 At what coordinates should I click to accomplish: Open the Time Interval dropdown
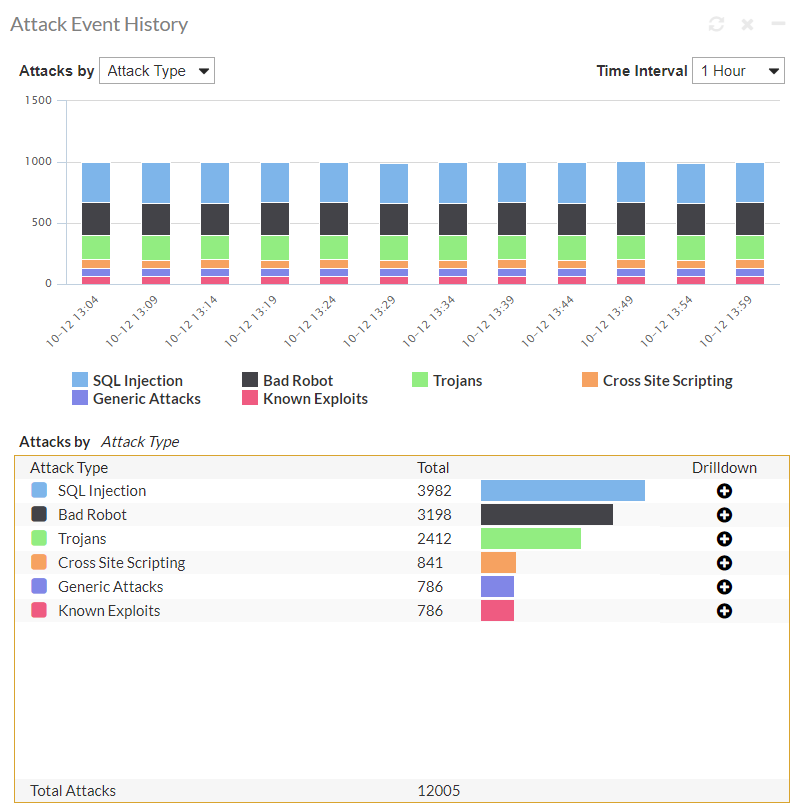click(x=738, y=71)
